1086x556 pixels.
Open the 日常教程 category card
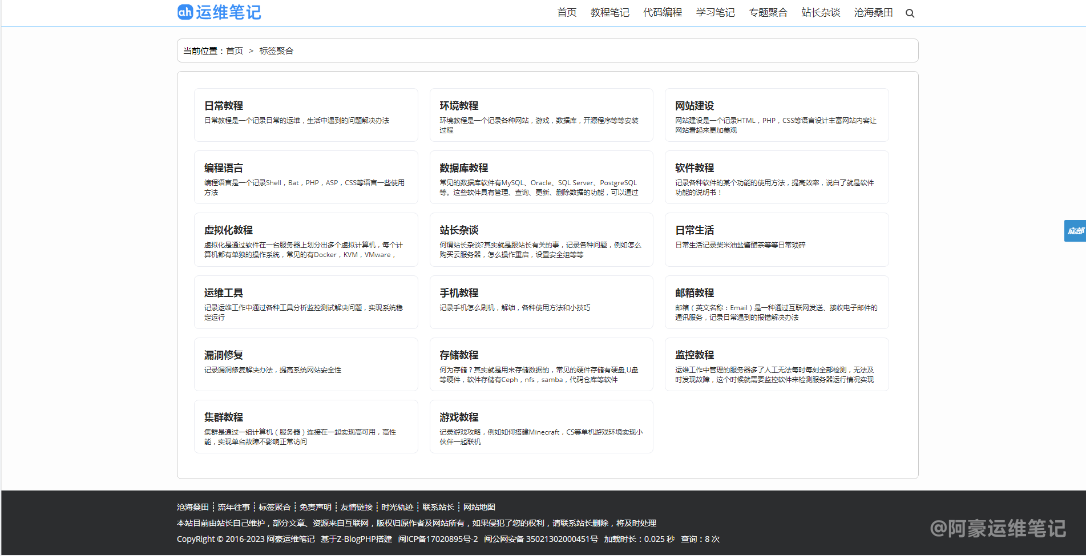point(224,105)
